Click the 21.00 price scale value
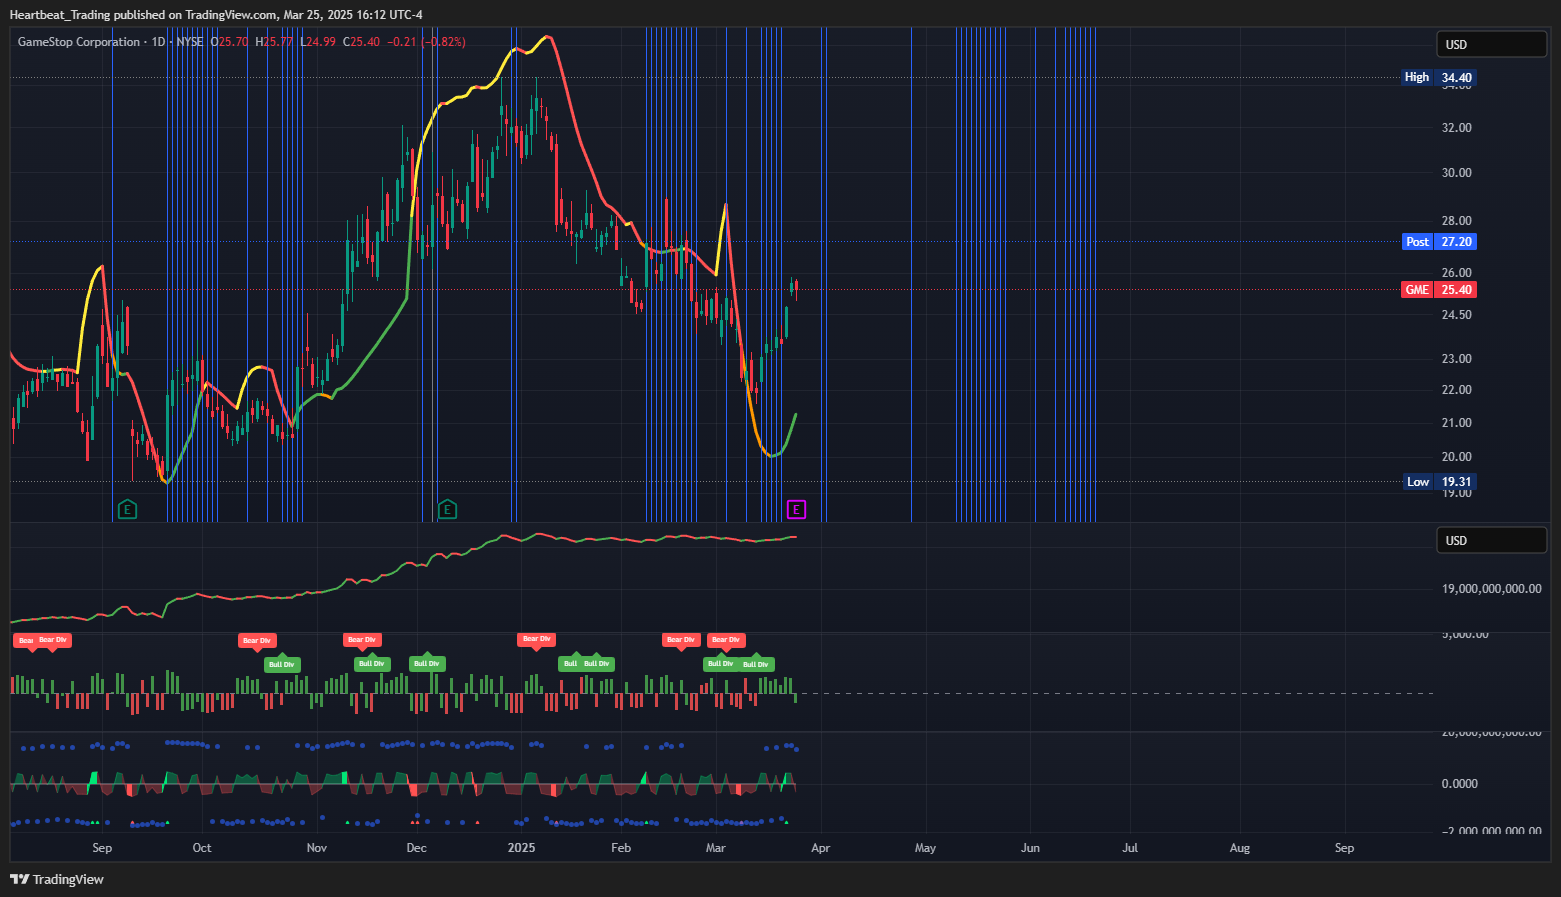The image size is (1561, 897). coord(1457,423)
